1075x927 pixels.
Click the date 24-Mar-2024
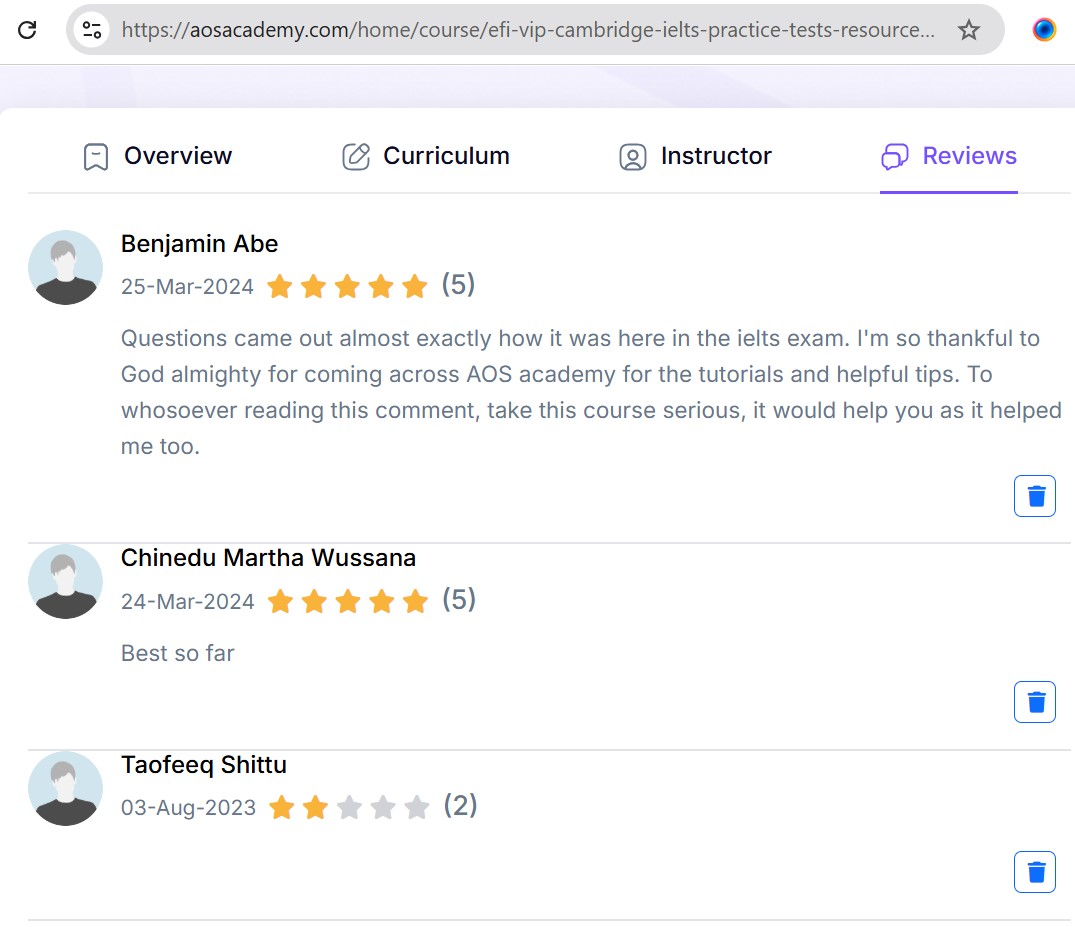187,601
